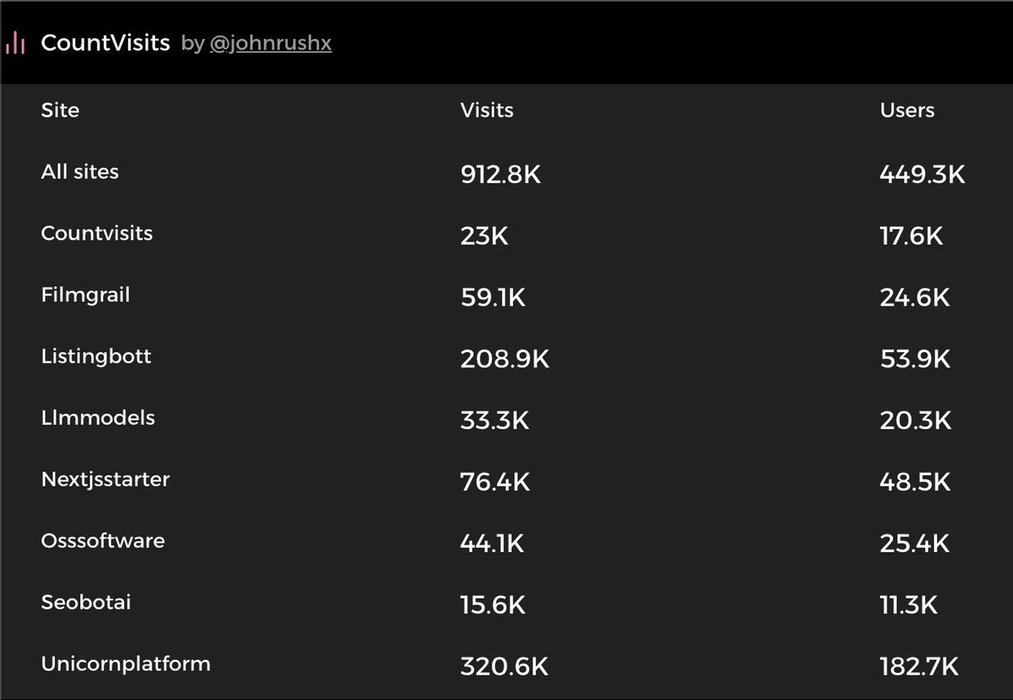Open the Countvisits site row
1013x700 pixels.
tap(97, 233)
